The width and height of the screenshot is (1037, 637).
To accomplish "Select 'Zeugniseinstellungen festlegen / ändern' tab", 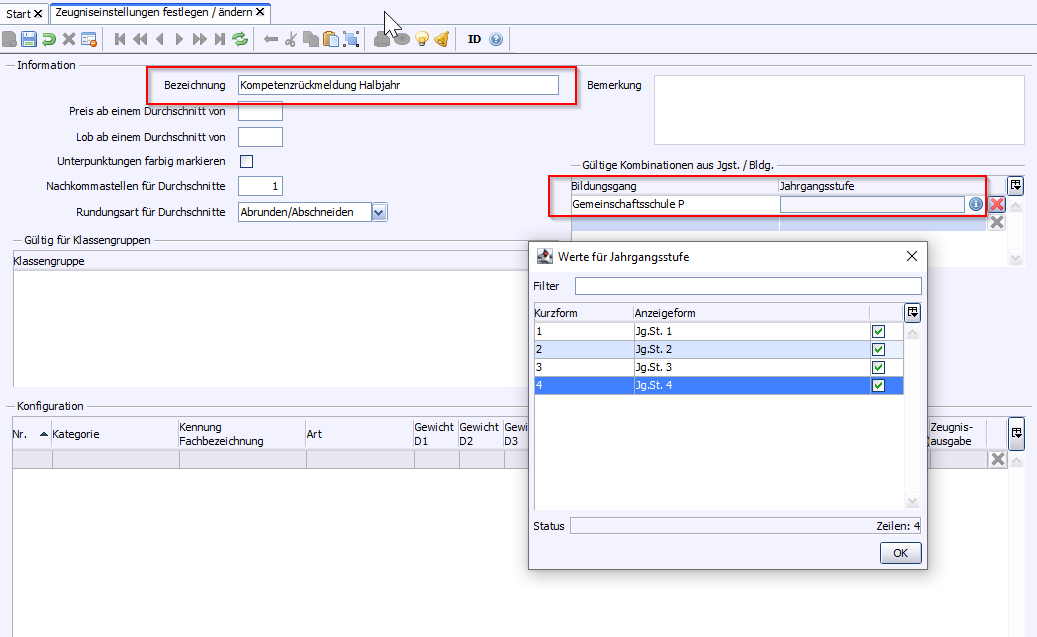I will (x=154, y=13).
